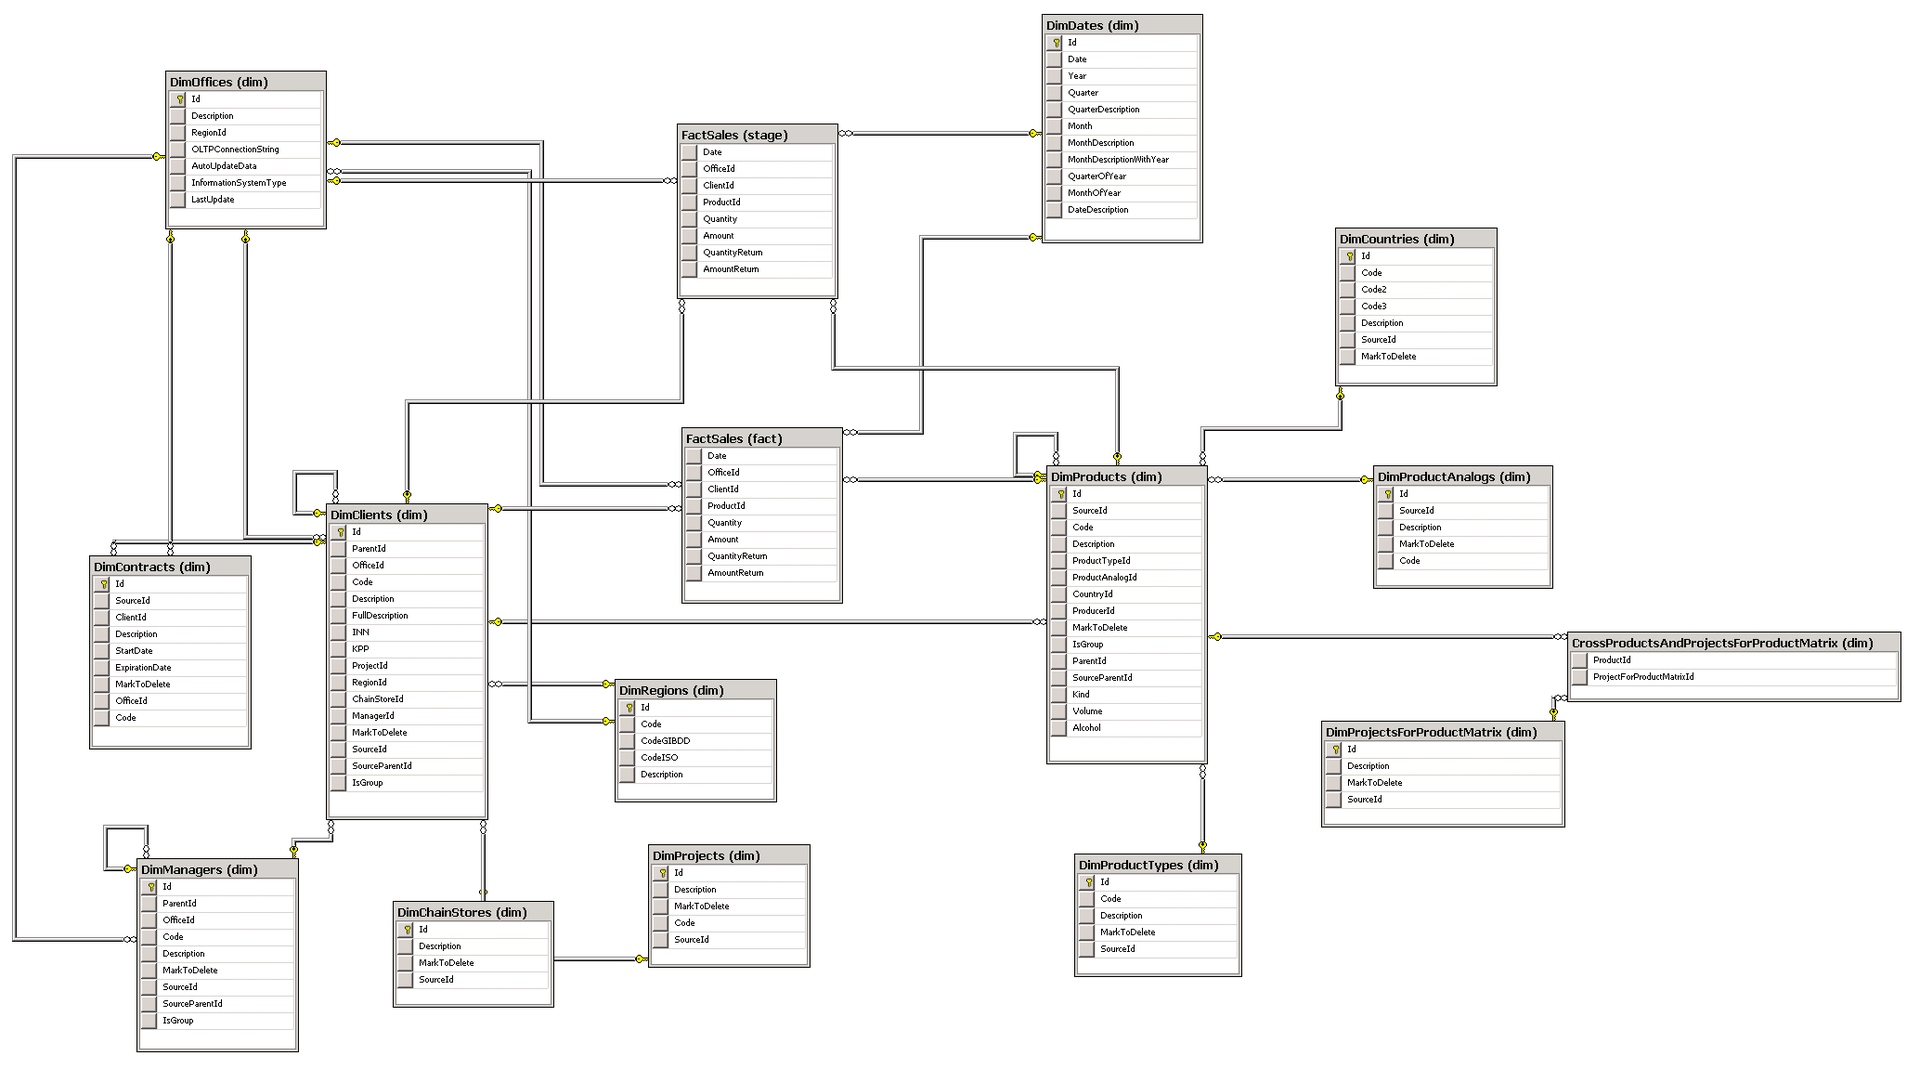Select the DimDates (dim) table title bar

(x=1122, y=25)
